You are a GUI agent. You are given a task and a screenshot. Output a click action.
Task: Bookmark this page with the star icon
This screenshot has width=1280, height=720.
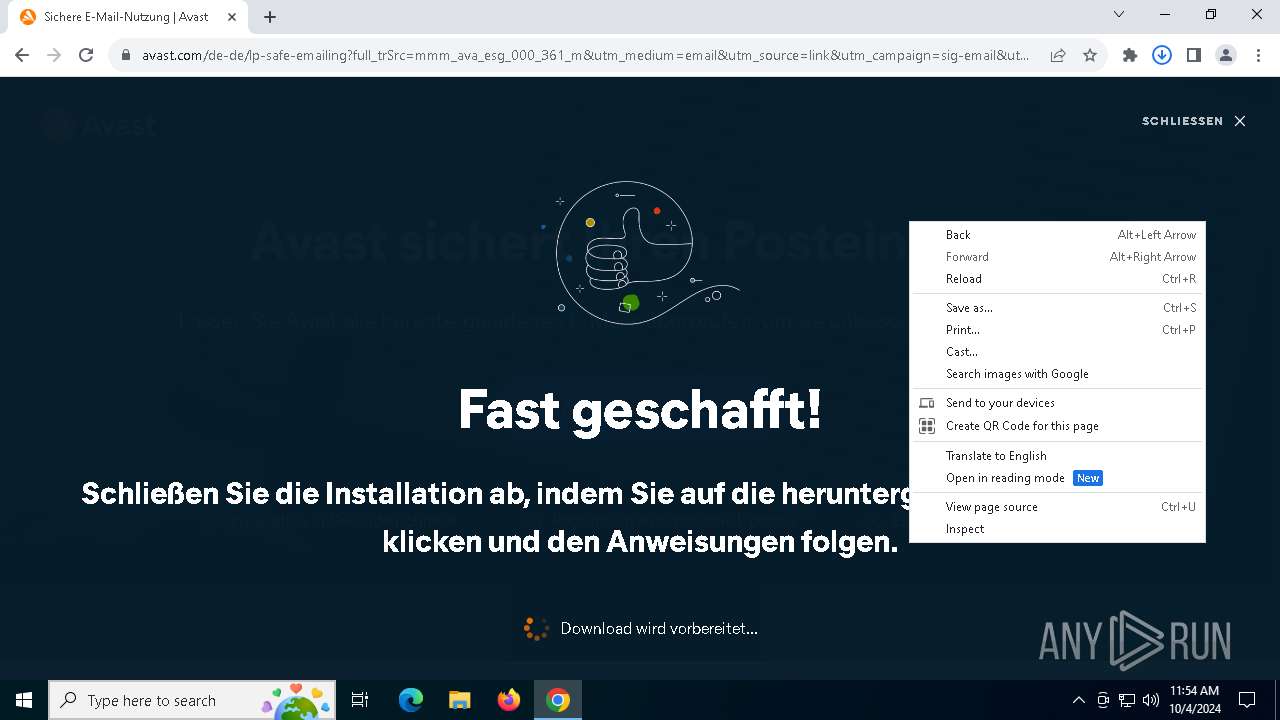point(1090,56)
